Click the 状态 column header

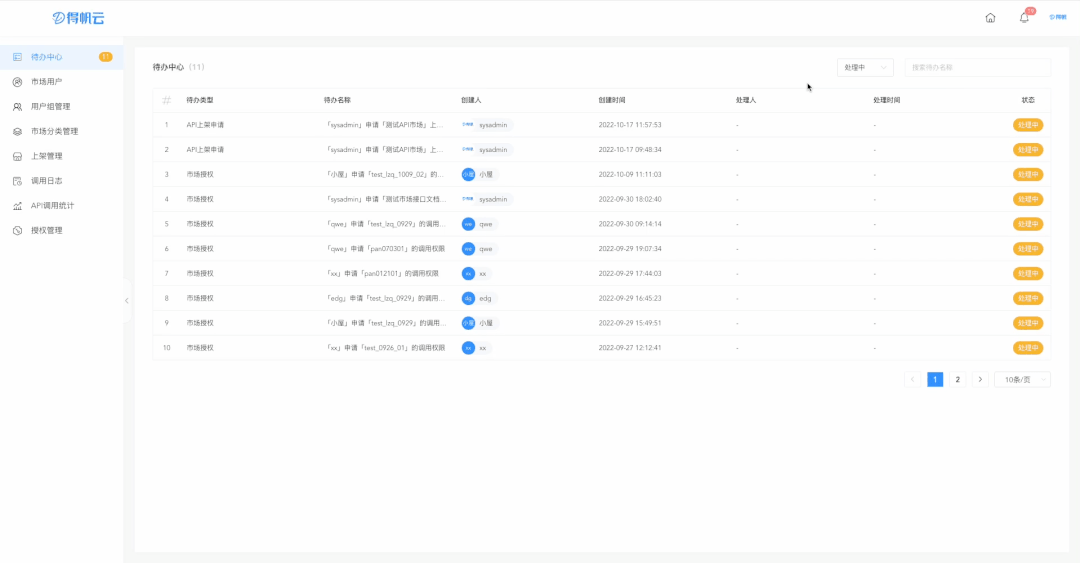[x=1028, y=101]
